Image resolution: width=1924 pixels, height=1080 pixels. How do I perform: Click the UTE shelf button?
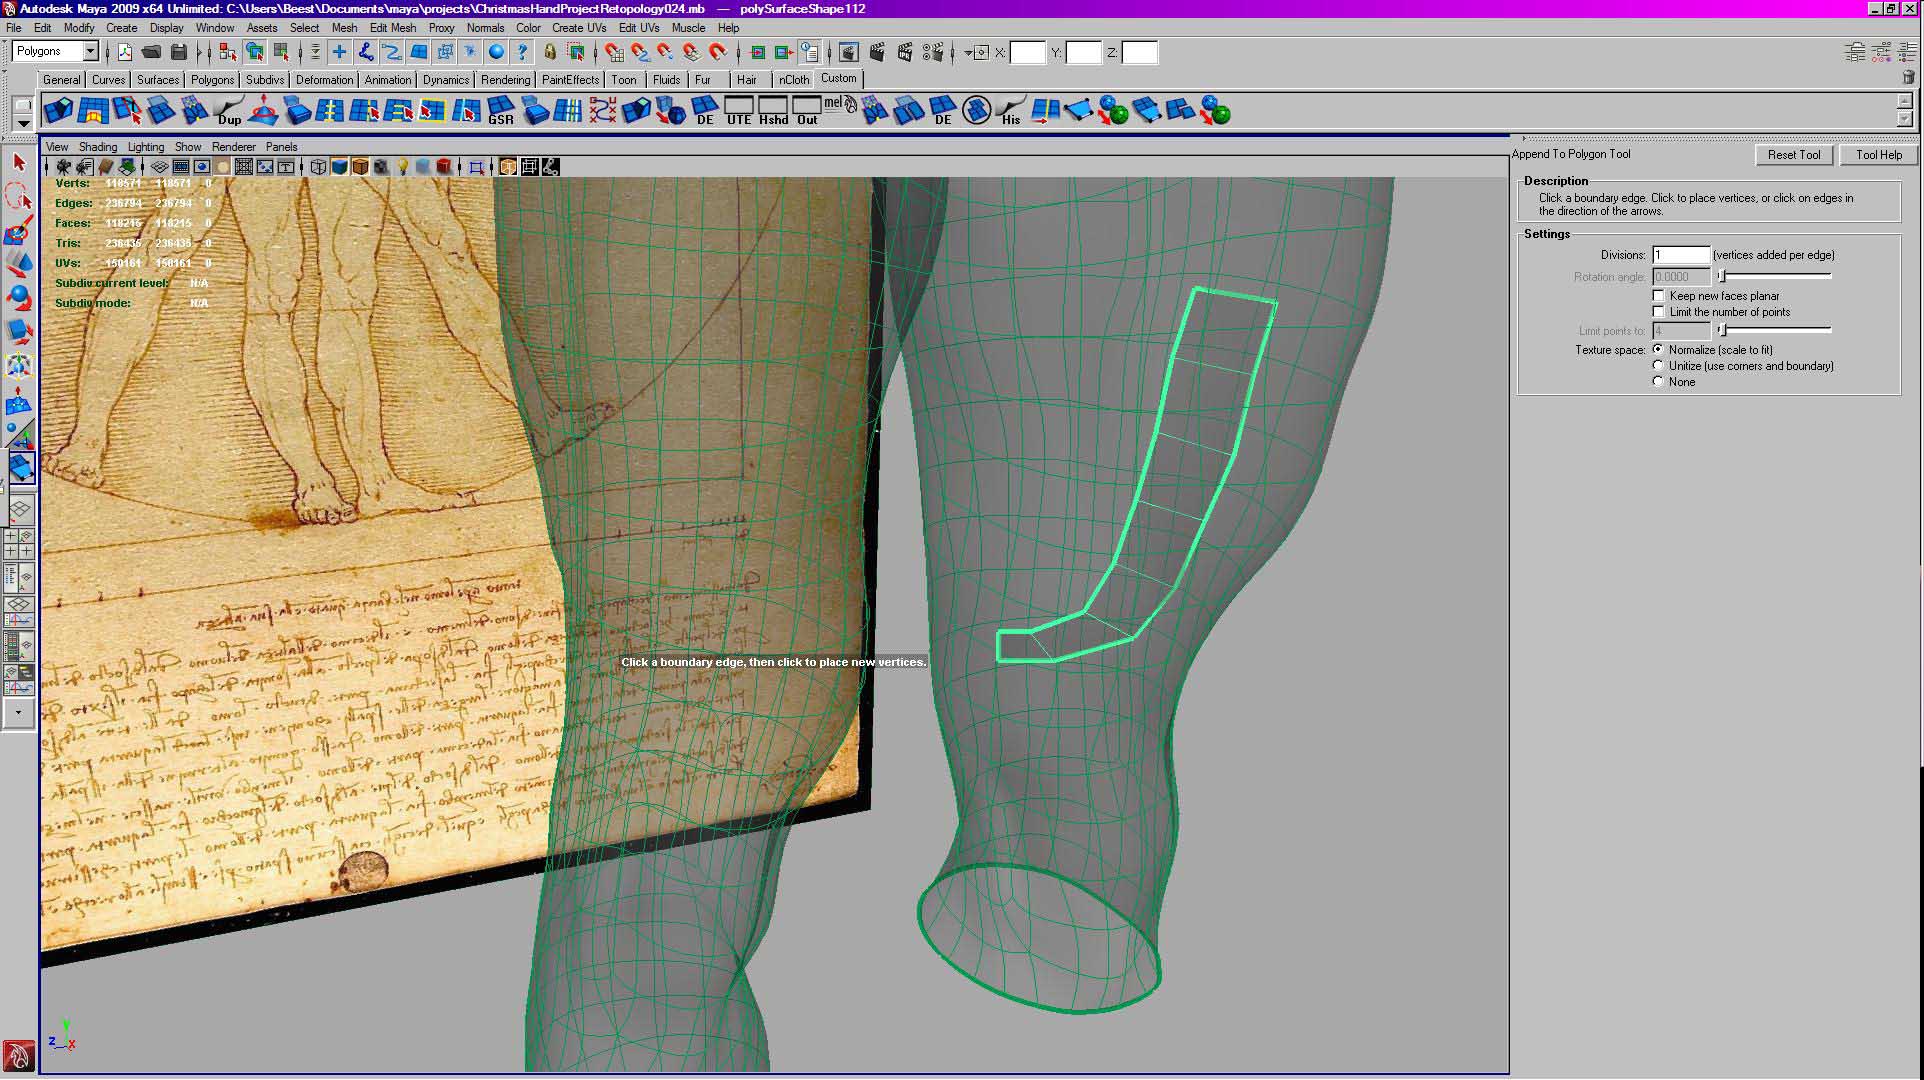pyautogui.click(x=739, y=110)
